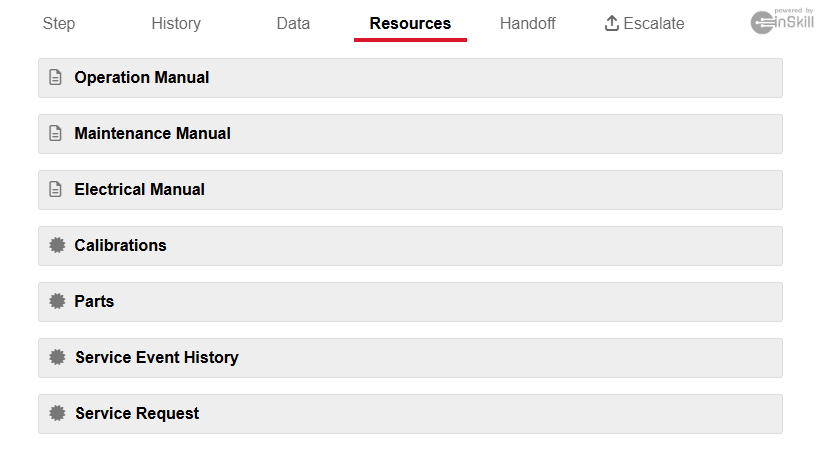837x470 pixels.
Task: Click the Service Event History gear icon
Action: 57,357
